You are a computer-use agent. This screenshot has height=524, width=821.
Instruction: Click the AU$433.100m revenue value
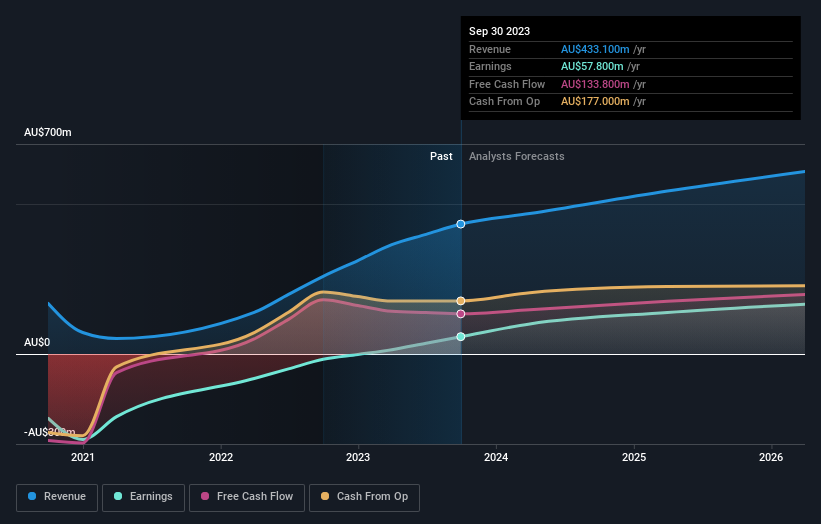point(595,49)
